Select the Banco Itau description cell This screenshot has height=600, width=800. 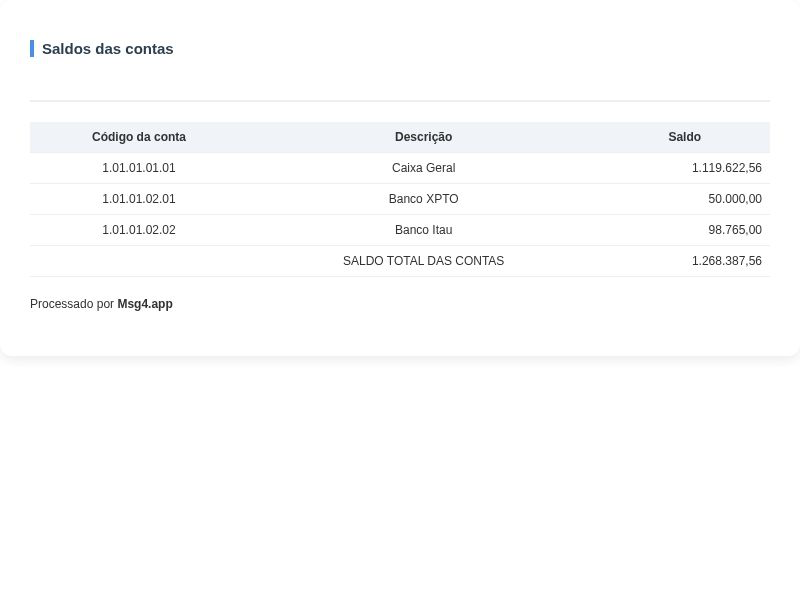[x=423, y=230]
